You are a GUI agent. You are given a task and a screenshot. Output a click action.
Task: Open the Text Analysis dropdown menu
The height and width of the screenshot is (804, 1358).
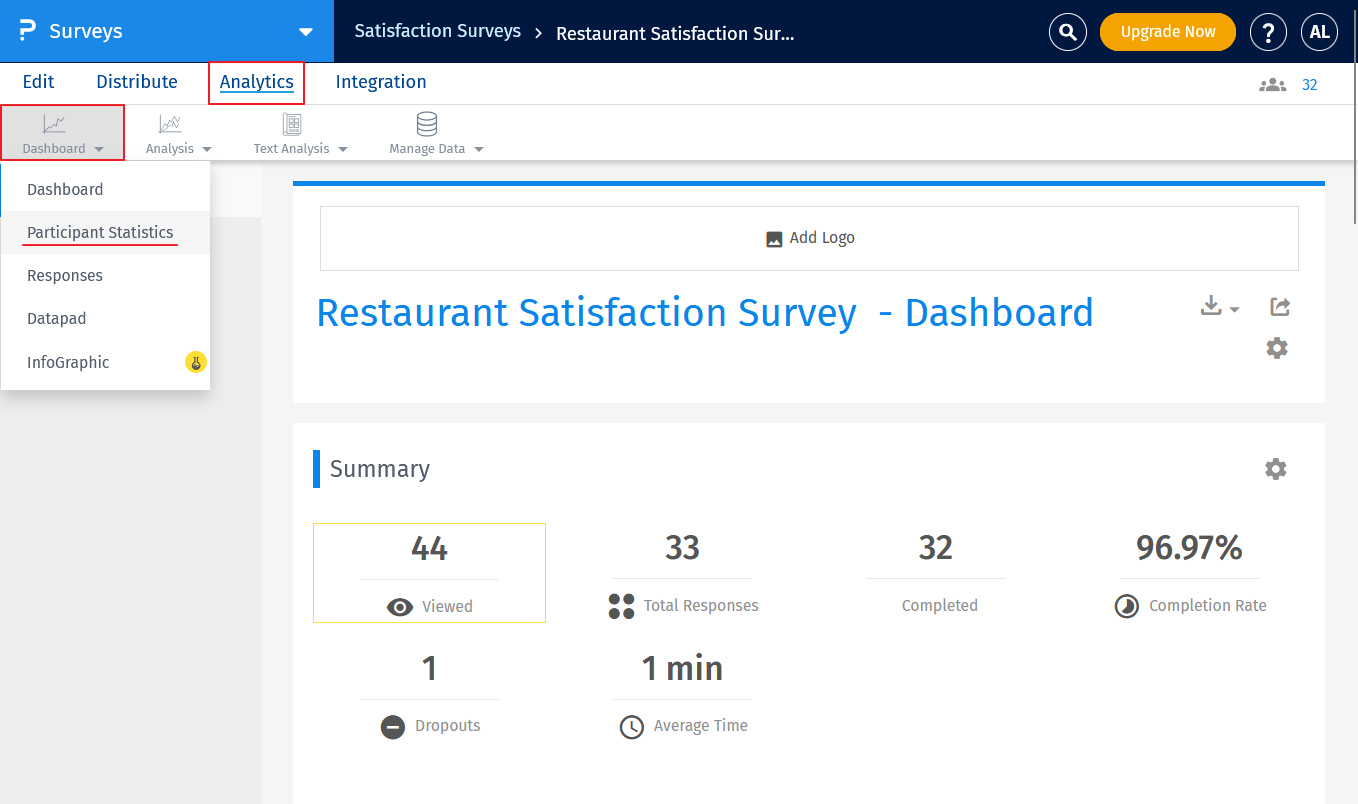pyautogui.click(x=300, y=134)
